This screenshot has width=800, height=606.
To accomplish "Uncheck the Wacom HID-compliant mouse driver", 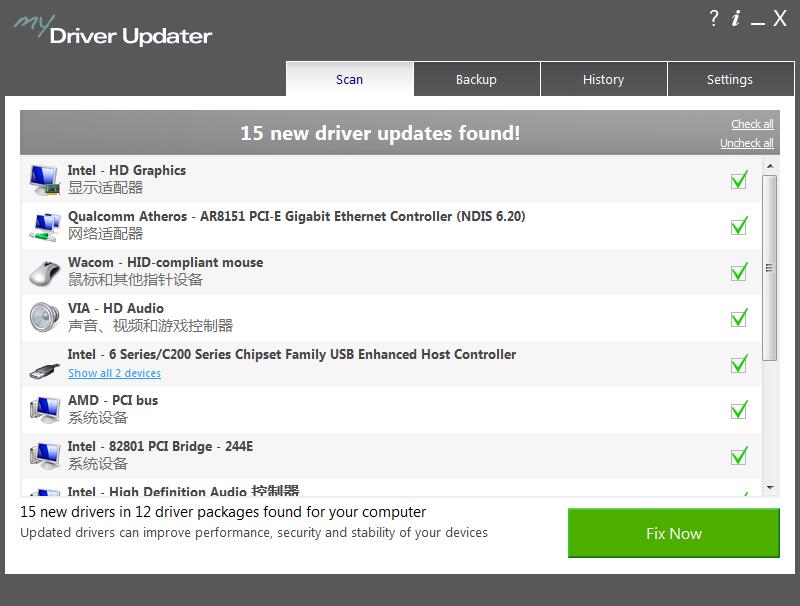I will 739,271.
